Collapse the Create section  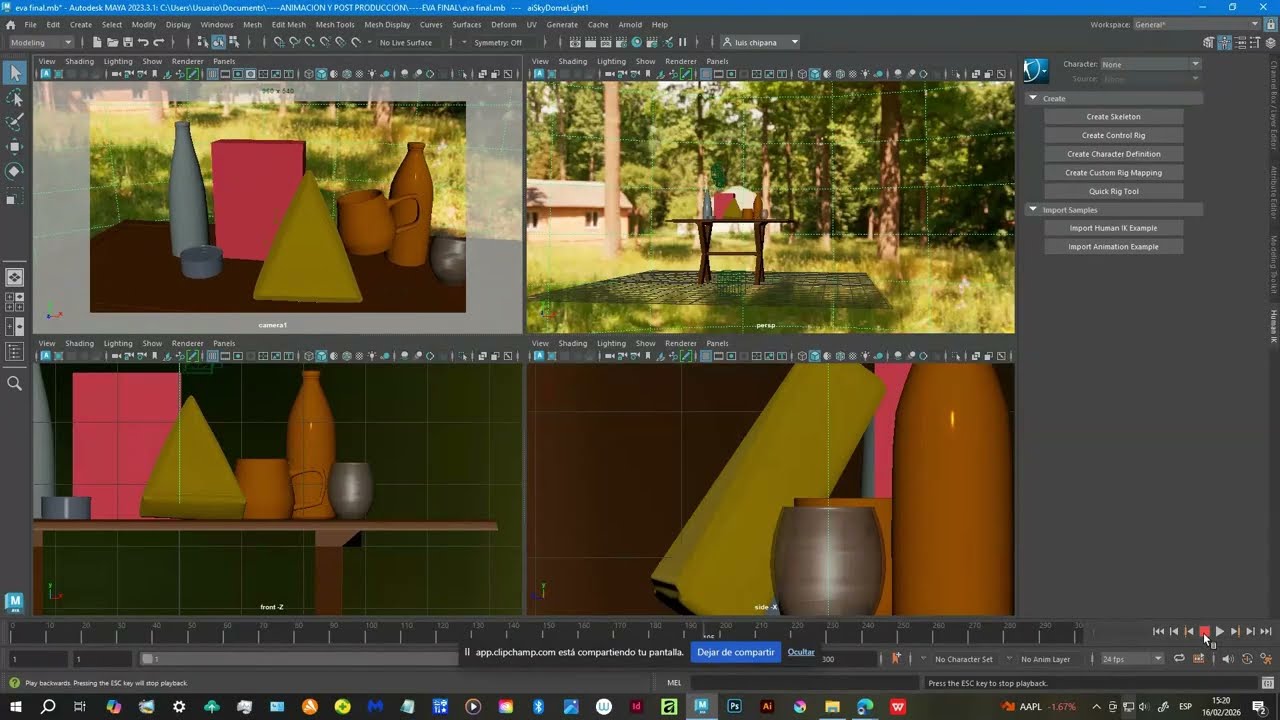click(x=1034, y=98)
